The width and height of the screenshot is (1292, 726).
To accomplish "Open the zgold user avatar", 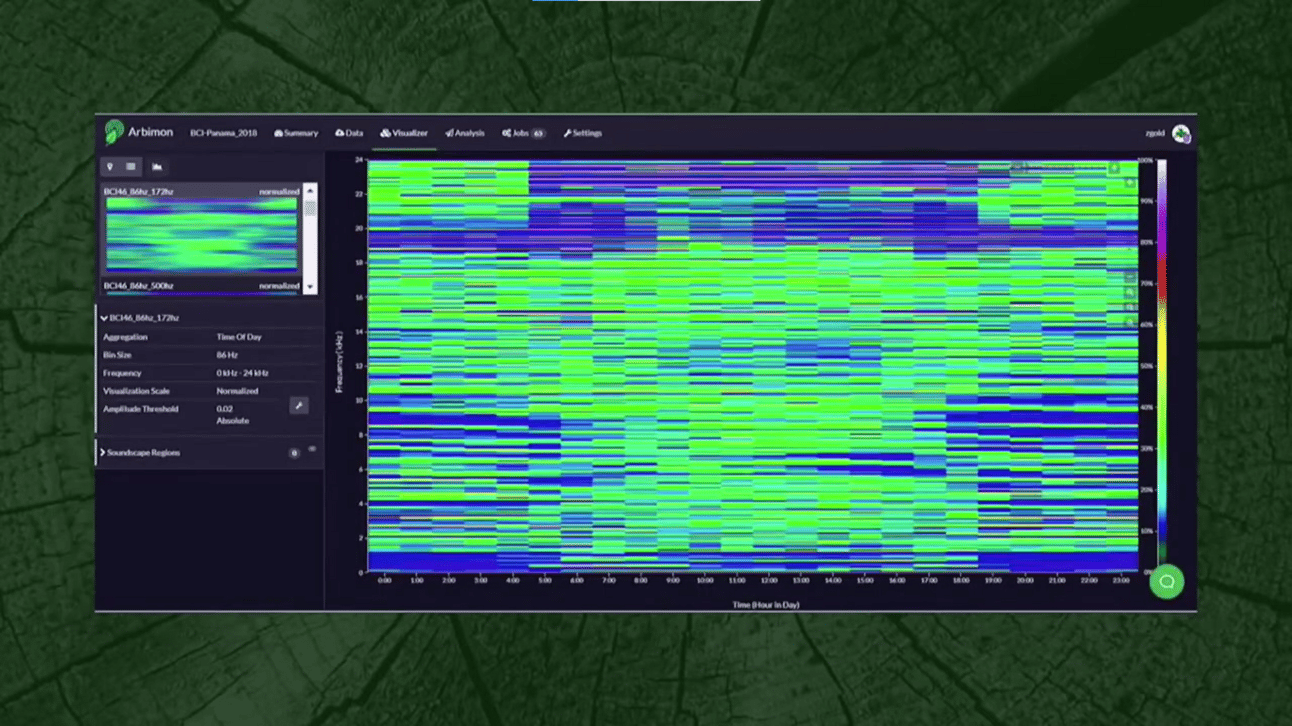I will (1181, 134).
